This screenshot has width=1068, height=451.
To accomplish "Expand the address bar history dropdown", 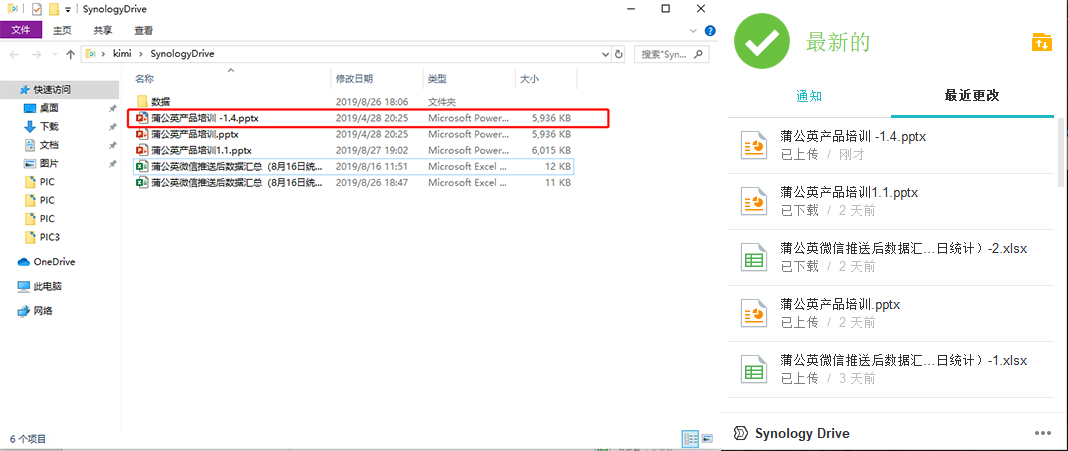I will [x=606, y=54].
